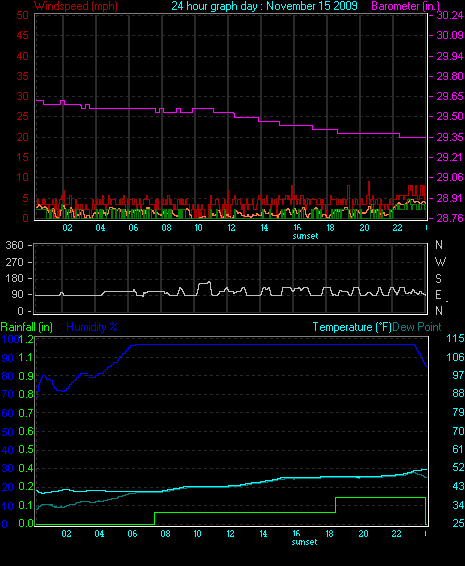Click hour 04 on the windspeed graph time axis
Image resolution: width=465 pixels, height=566 pixels.
pos(100,228)
